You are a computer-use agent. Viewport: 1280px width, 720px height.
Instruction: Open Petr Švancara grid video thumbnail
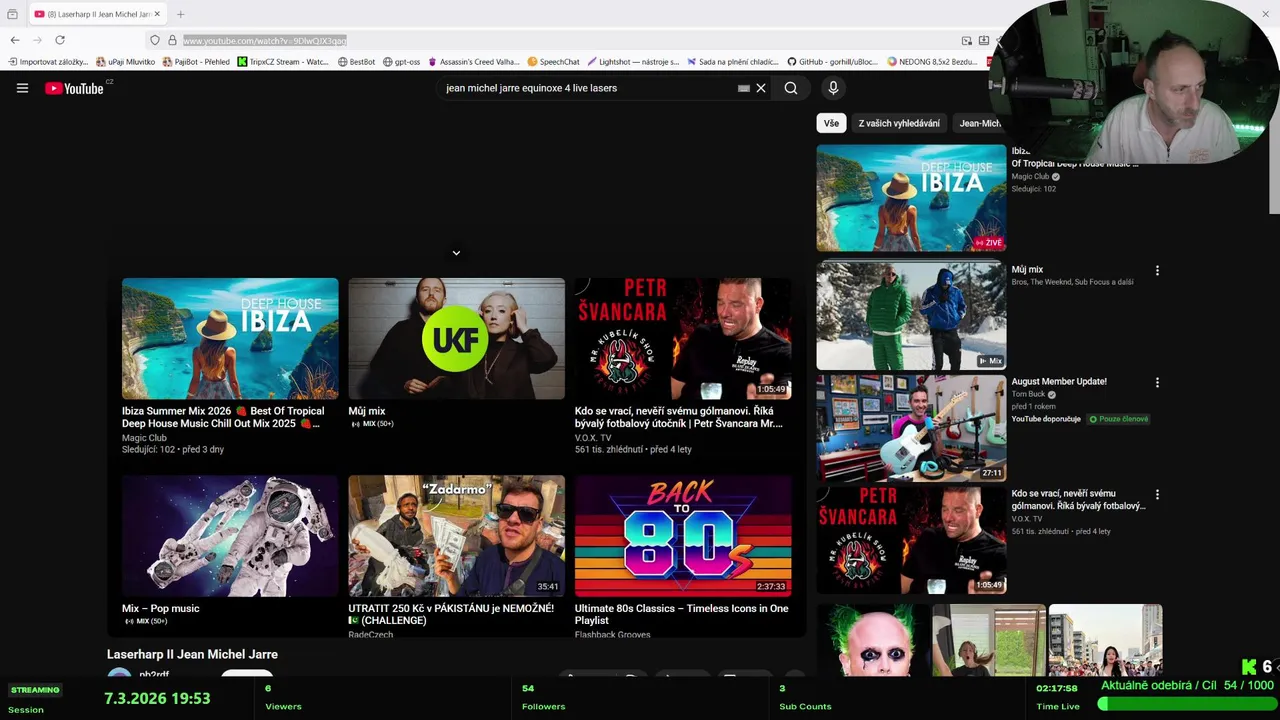pos(683,339)
